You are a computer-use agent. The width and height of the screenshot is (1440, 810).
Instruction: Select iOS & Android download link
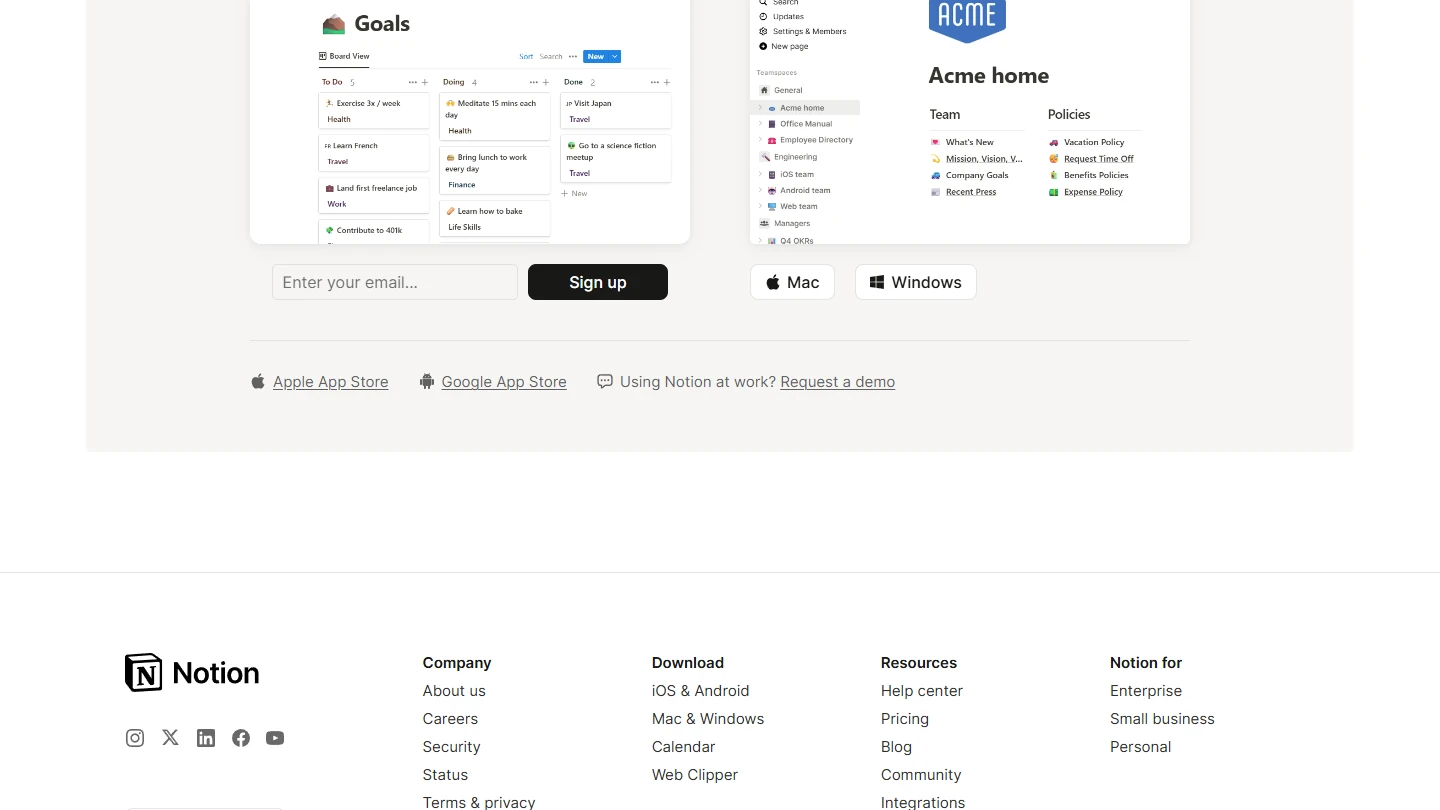click(700, 691)
